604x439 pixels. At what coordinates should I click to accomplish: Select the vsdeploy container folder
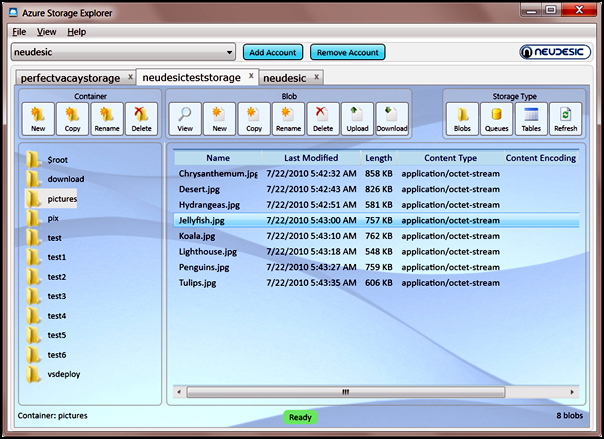pos(53,374)
